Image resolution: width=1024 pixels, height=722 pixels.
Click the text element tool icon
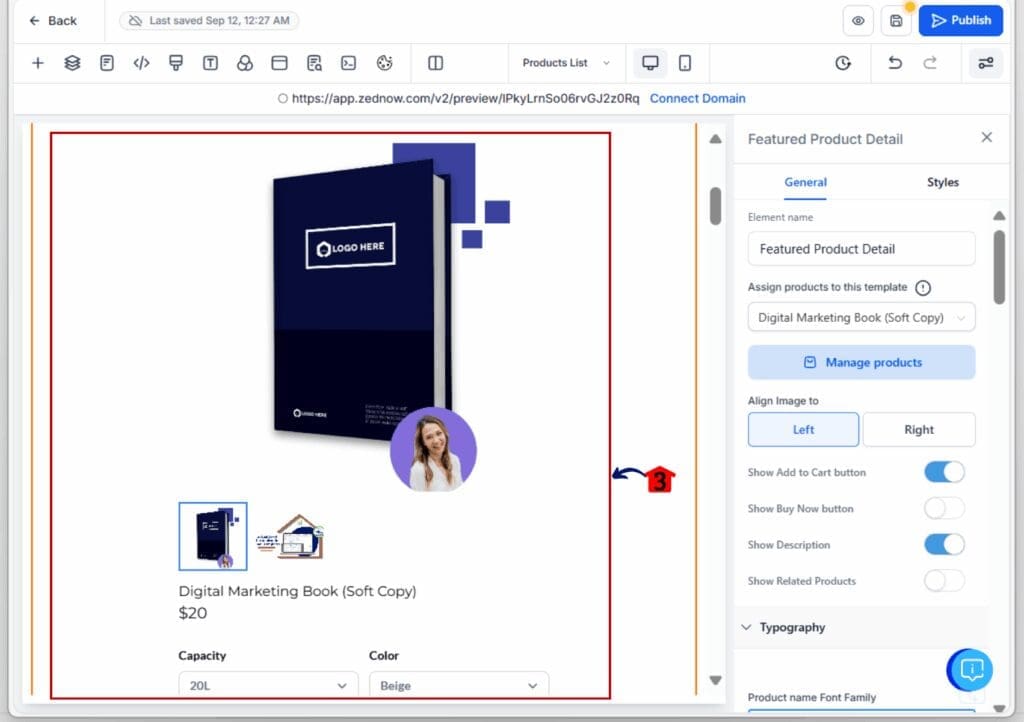[209, 62]
